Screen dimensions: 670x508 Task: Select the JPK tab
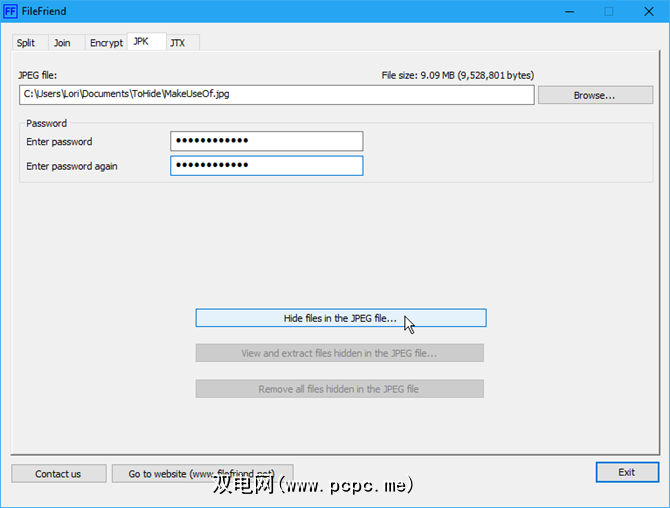click(x=147, y=41)
